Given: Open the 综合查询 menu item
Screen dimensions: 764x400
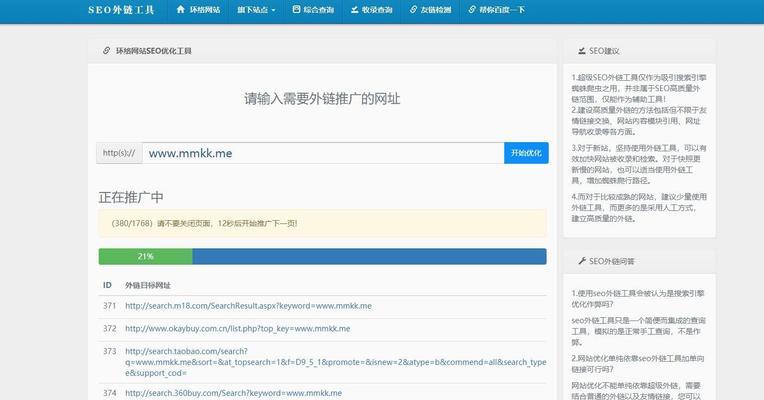Looking at the screenshot, I should coord(319,10).
